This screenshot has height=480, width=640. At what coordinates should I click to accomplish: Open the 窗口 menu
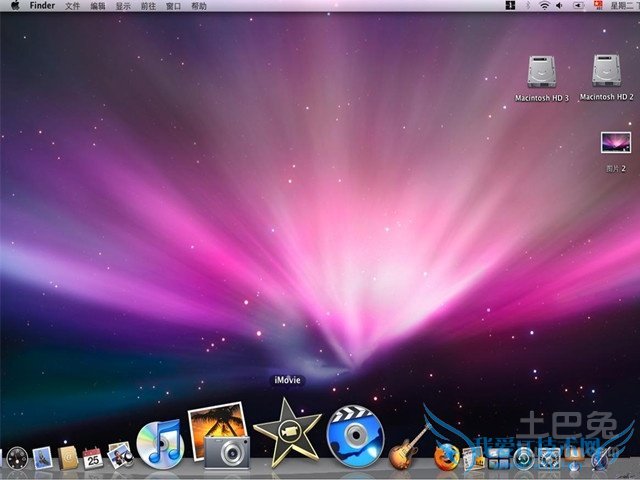(173, 6)
